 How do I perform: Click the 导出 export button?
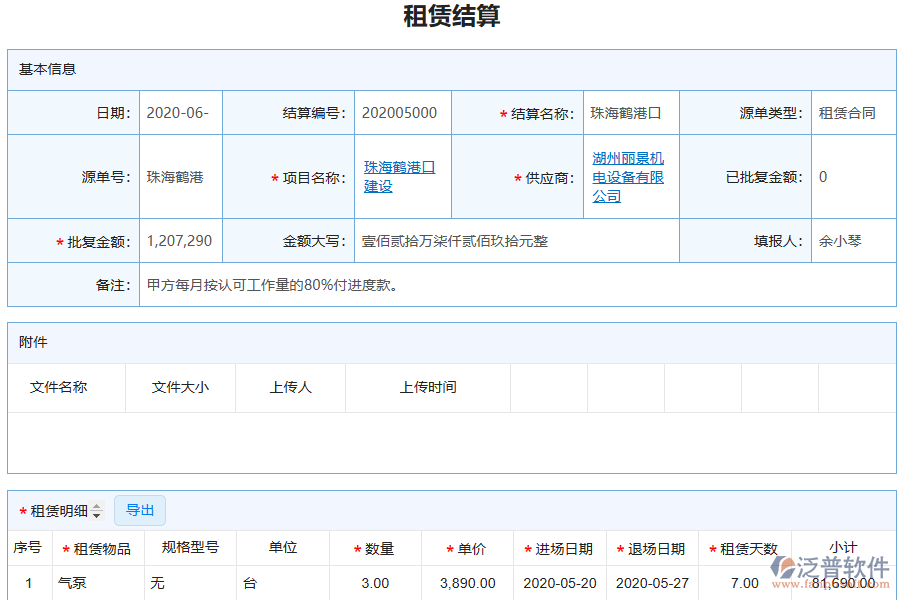(x=140, y=510)
